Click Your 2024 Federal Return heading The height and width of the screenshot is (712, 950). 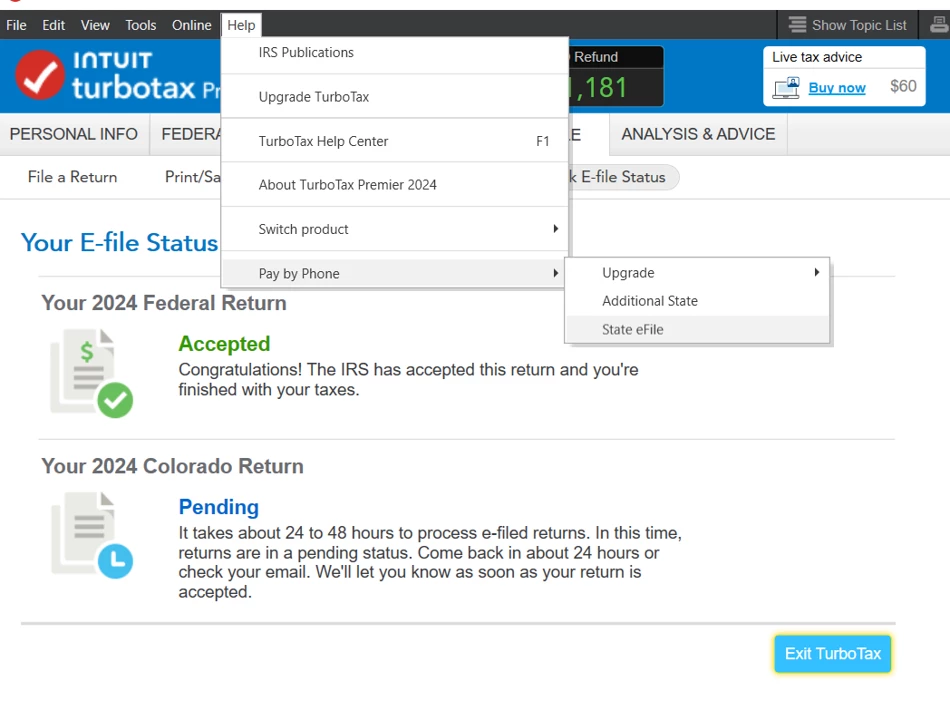coord(164,302)
